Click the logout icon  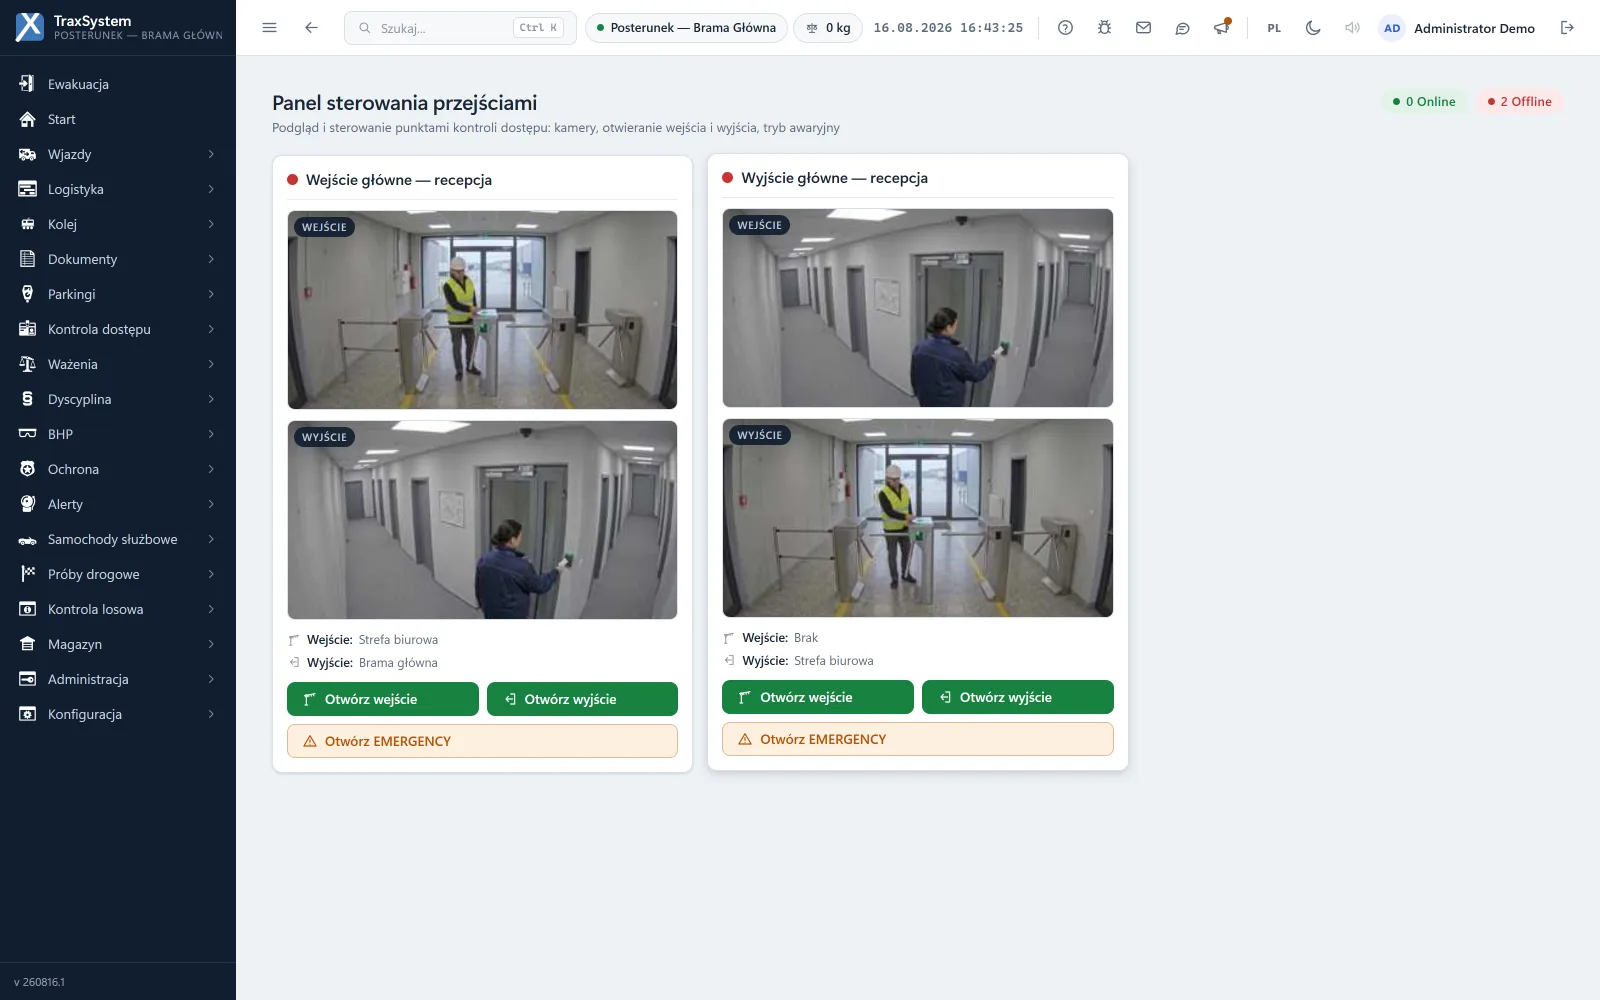click(1567, 28)
